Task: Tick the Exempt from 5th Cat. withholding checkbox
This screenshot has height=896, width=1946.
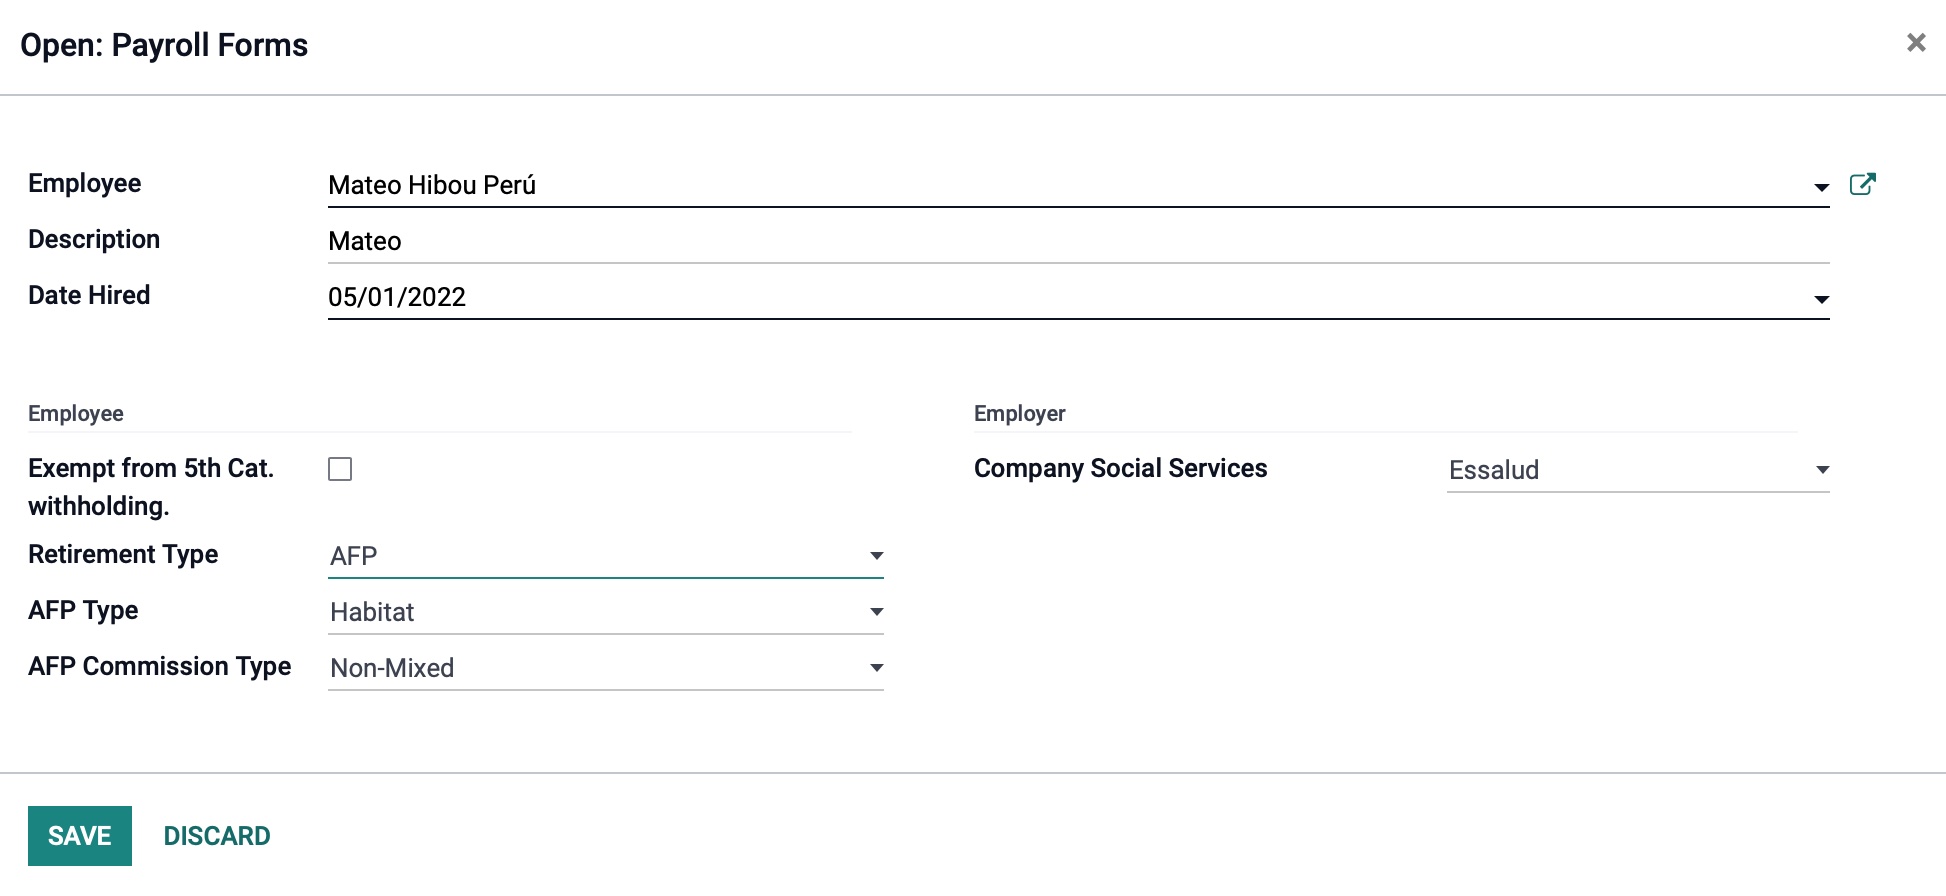Action: click(x=340, y=469)
